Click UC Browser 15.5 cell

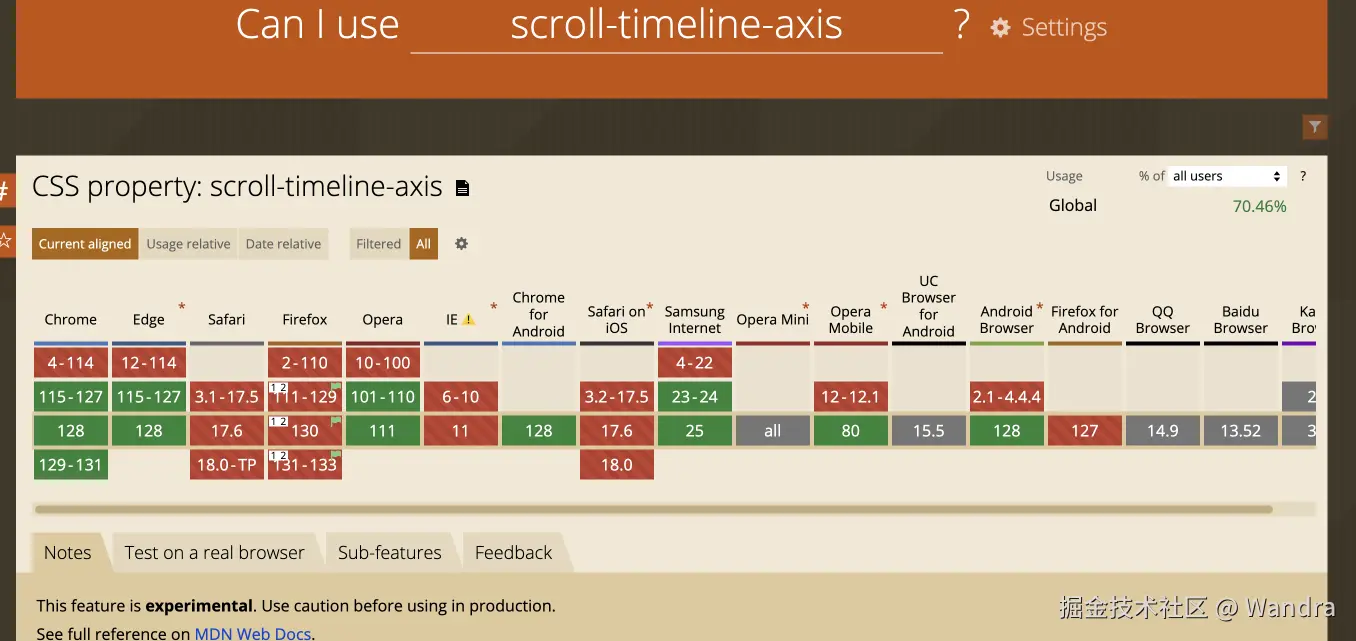(x=929, y=431)
